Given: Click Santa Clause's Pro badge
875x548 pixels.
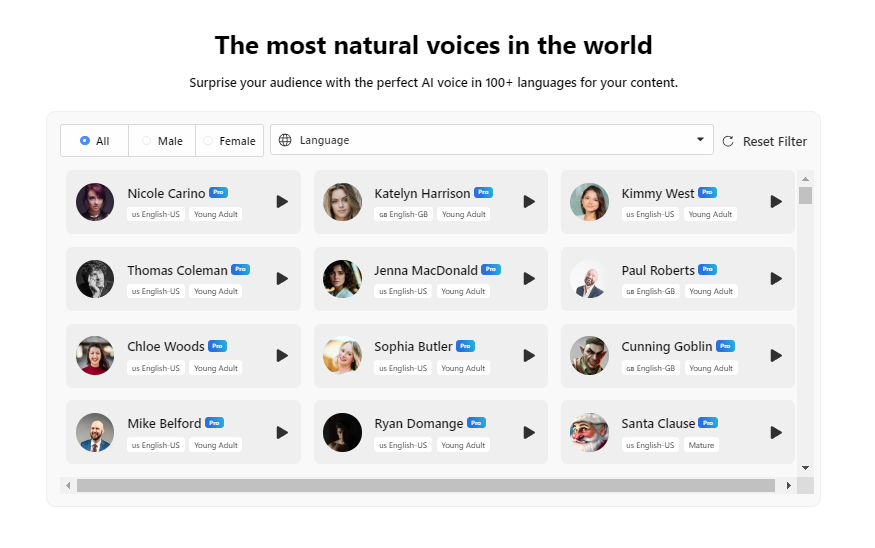Looking at the screenshot, I should click(x=708, y=424).
